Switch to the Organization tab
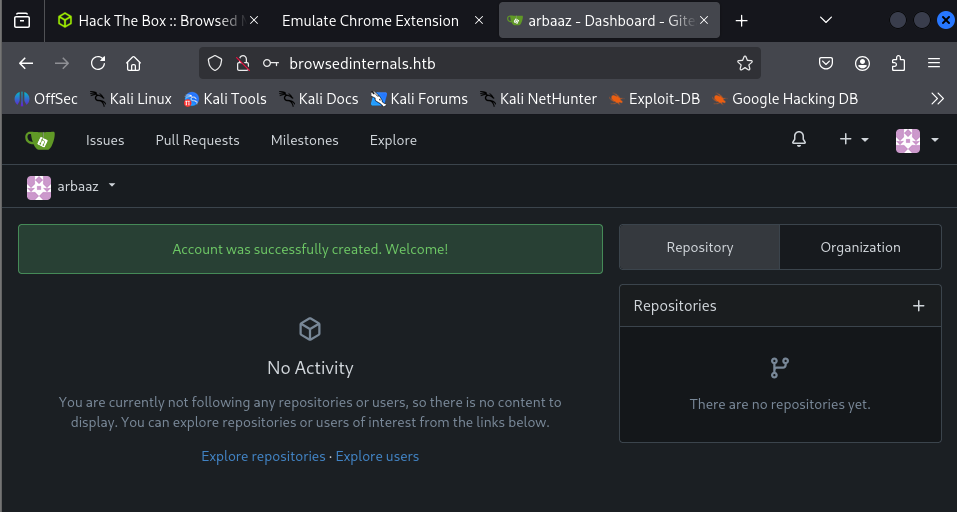The width and height of the screenshot is (957, 512). pyautogui.click(x=860, y=247)
